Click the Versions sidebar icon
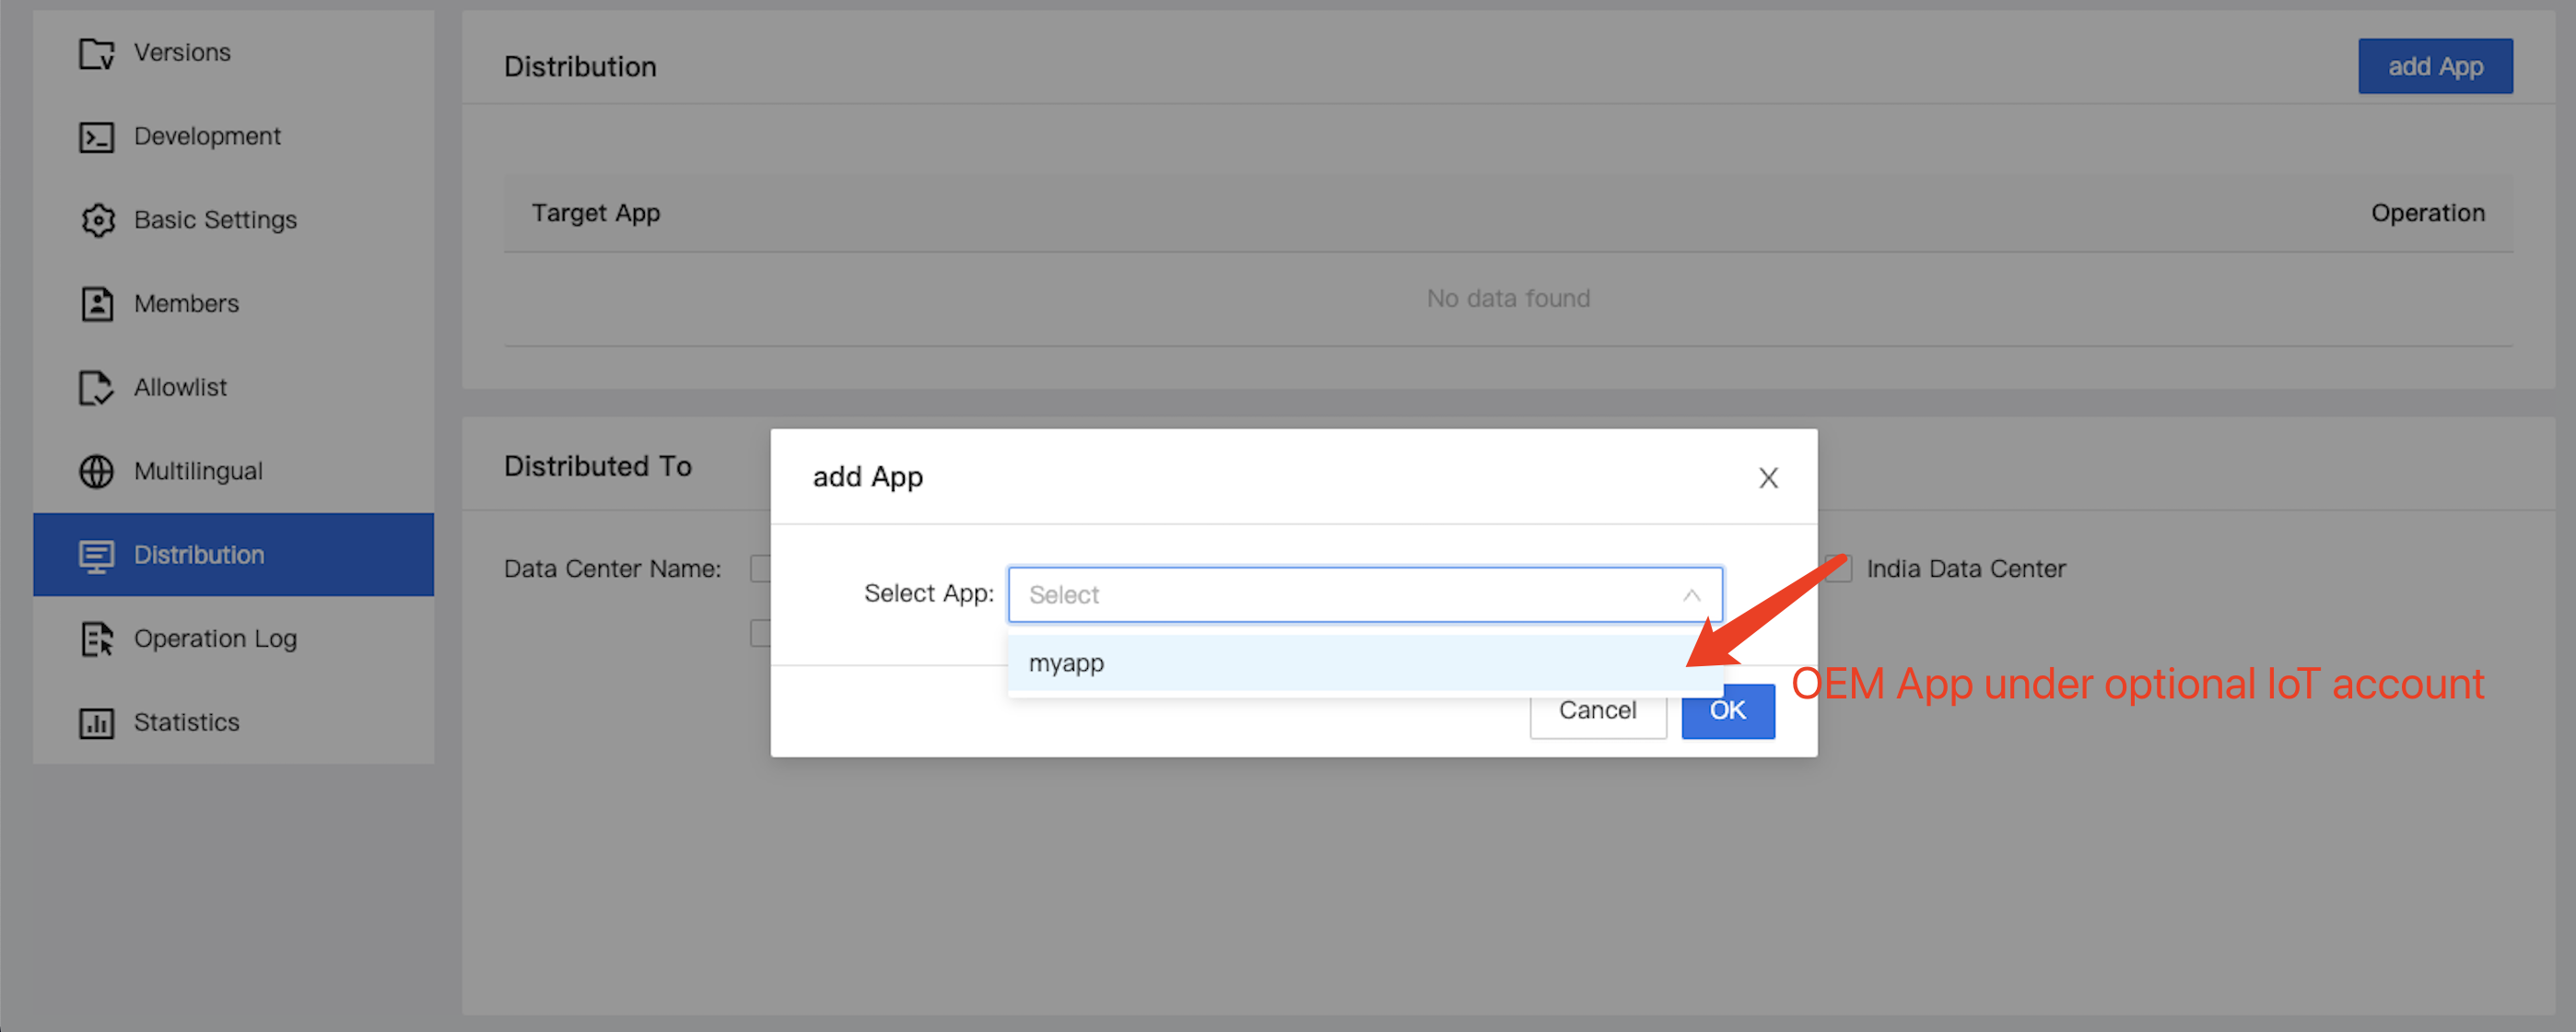Viewport: 2576px width, 1032px height. coord(97,53)
